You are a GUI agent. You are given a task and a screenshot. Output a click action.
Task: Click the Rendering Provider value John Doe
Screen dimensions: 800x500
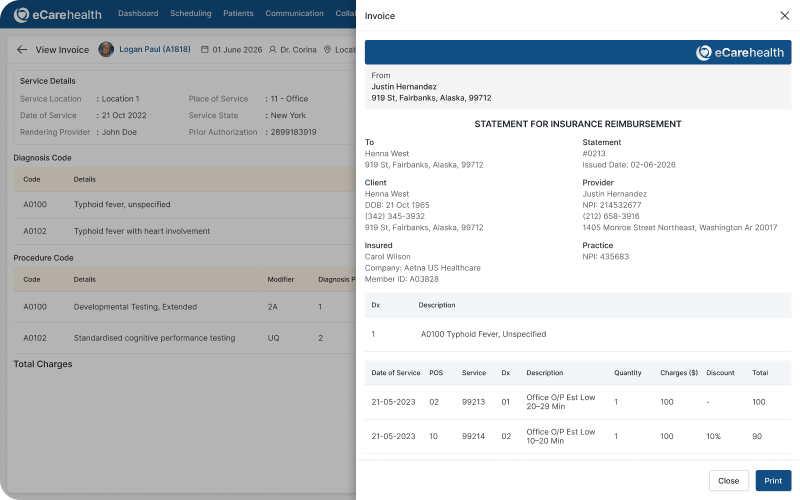(x=119, y=132)
